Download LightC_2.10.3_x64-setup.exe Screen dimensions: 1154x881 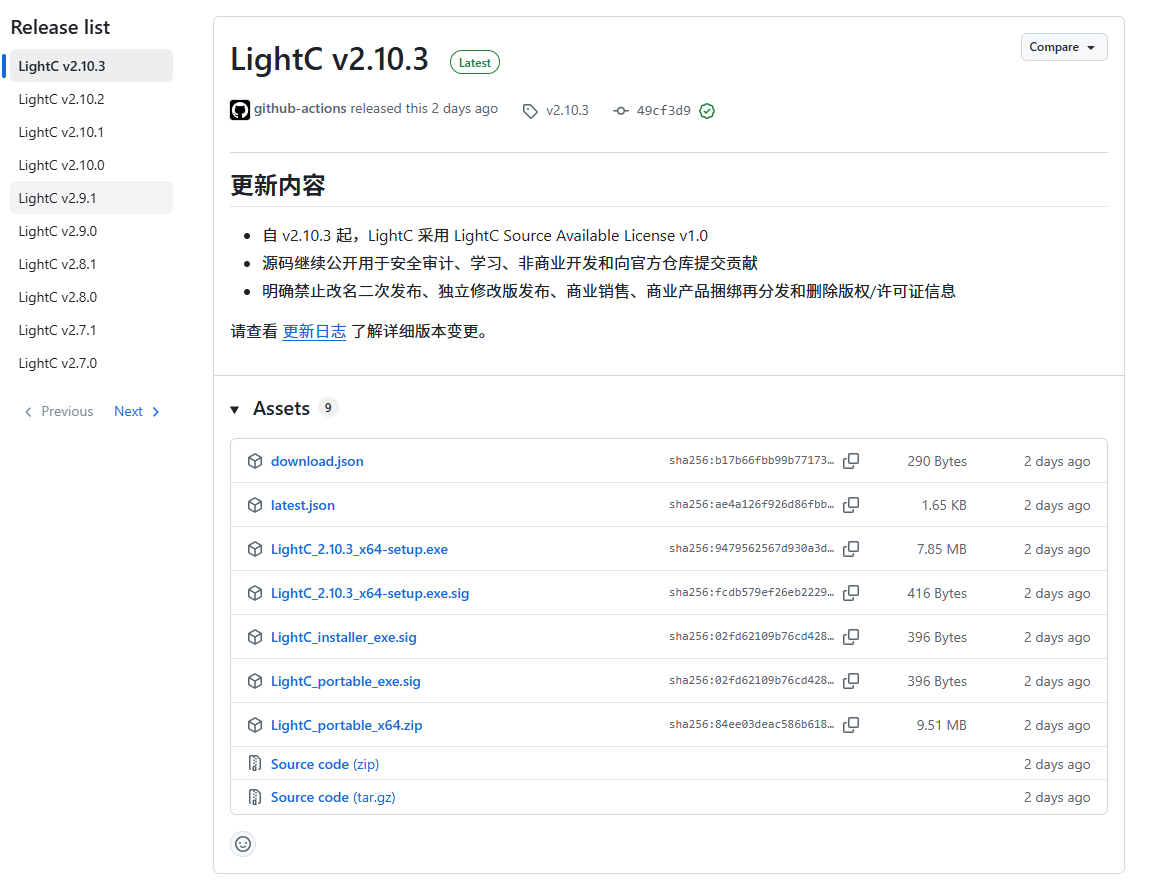pyautogui.click(x=359, y=550)
